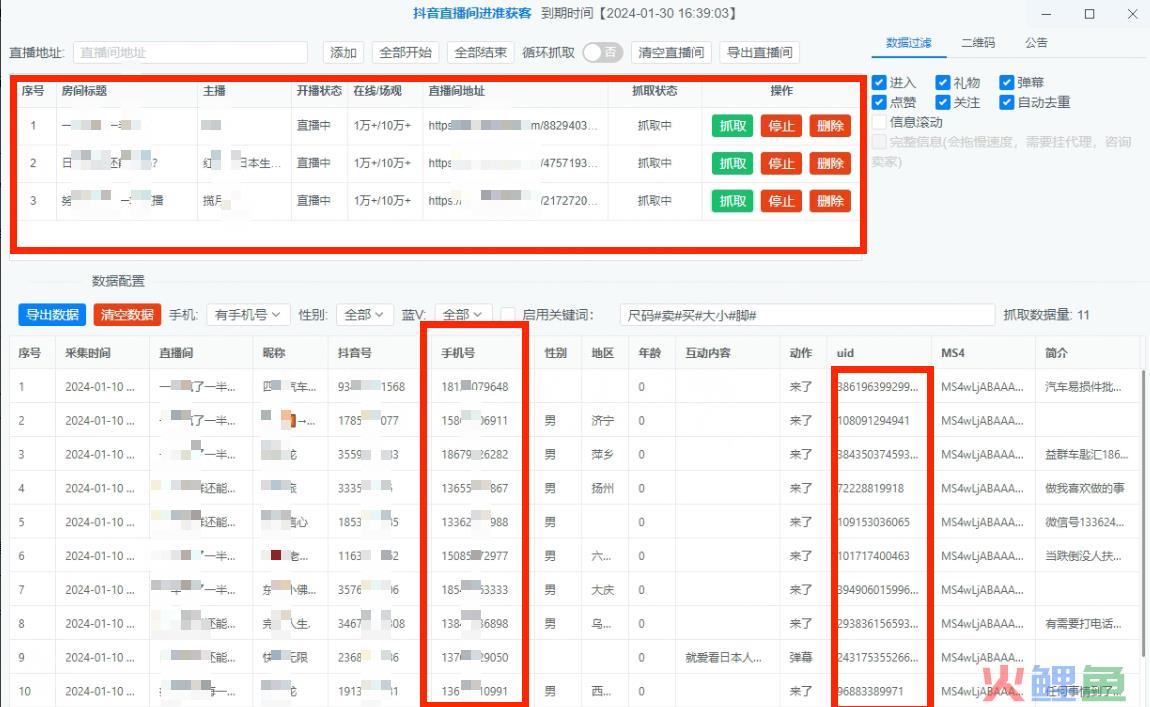Go to the 公告 tab
Image resolution: width=1150 pixels, height=707 pixels.
[1036, 43]
